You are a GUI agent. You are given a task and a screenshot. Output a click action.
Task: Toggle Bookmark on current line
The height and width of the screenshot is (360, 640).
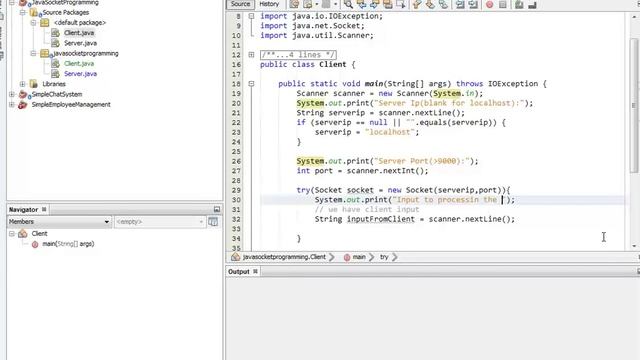(x=444, y=4)
